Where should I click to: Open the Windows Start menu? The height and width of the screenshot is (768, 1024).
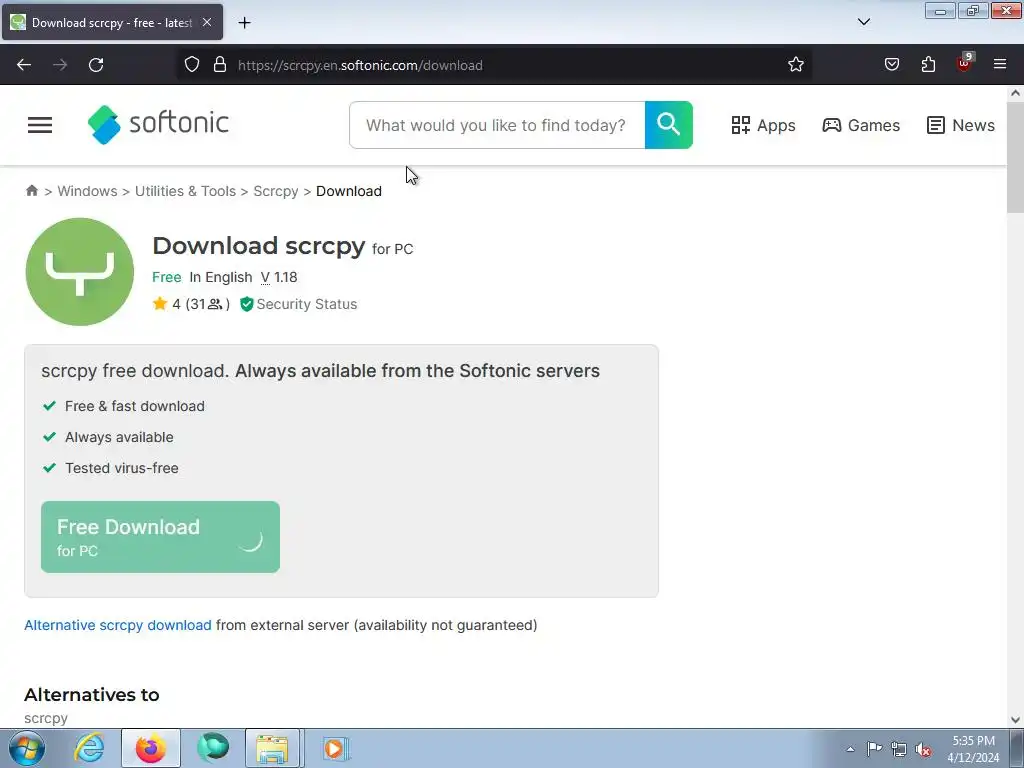27,748
